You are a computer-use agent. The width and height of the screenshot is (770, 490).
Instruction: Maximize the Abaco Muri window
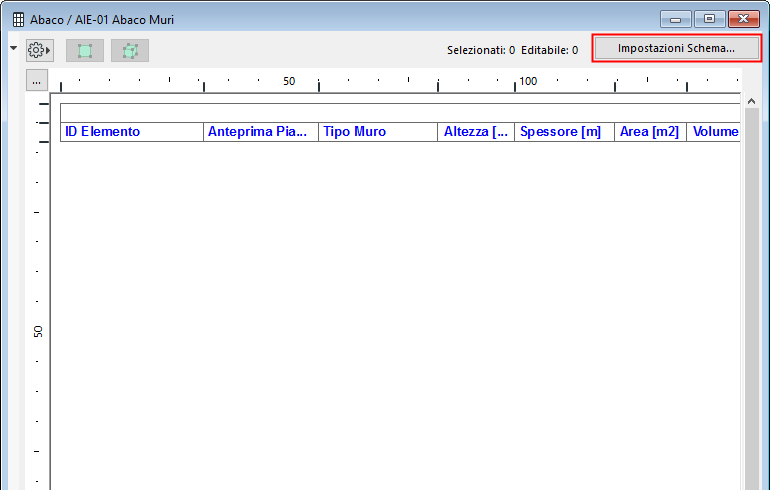[710, 19]
